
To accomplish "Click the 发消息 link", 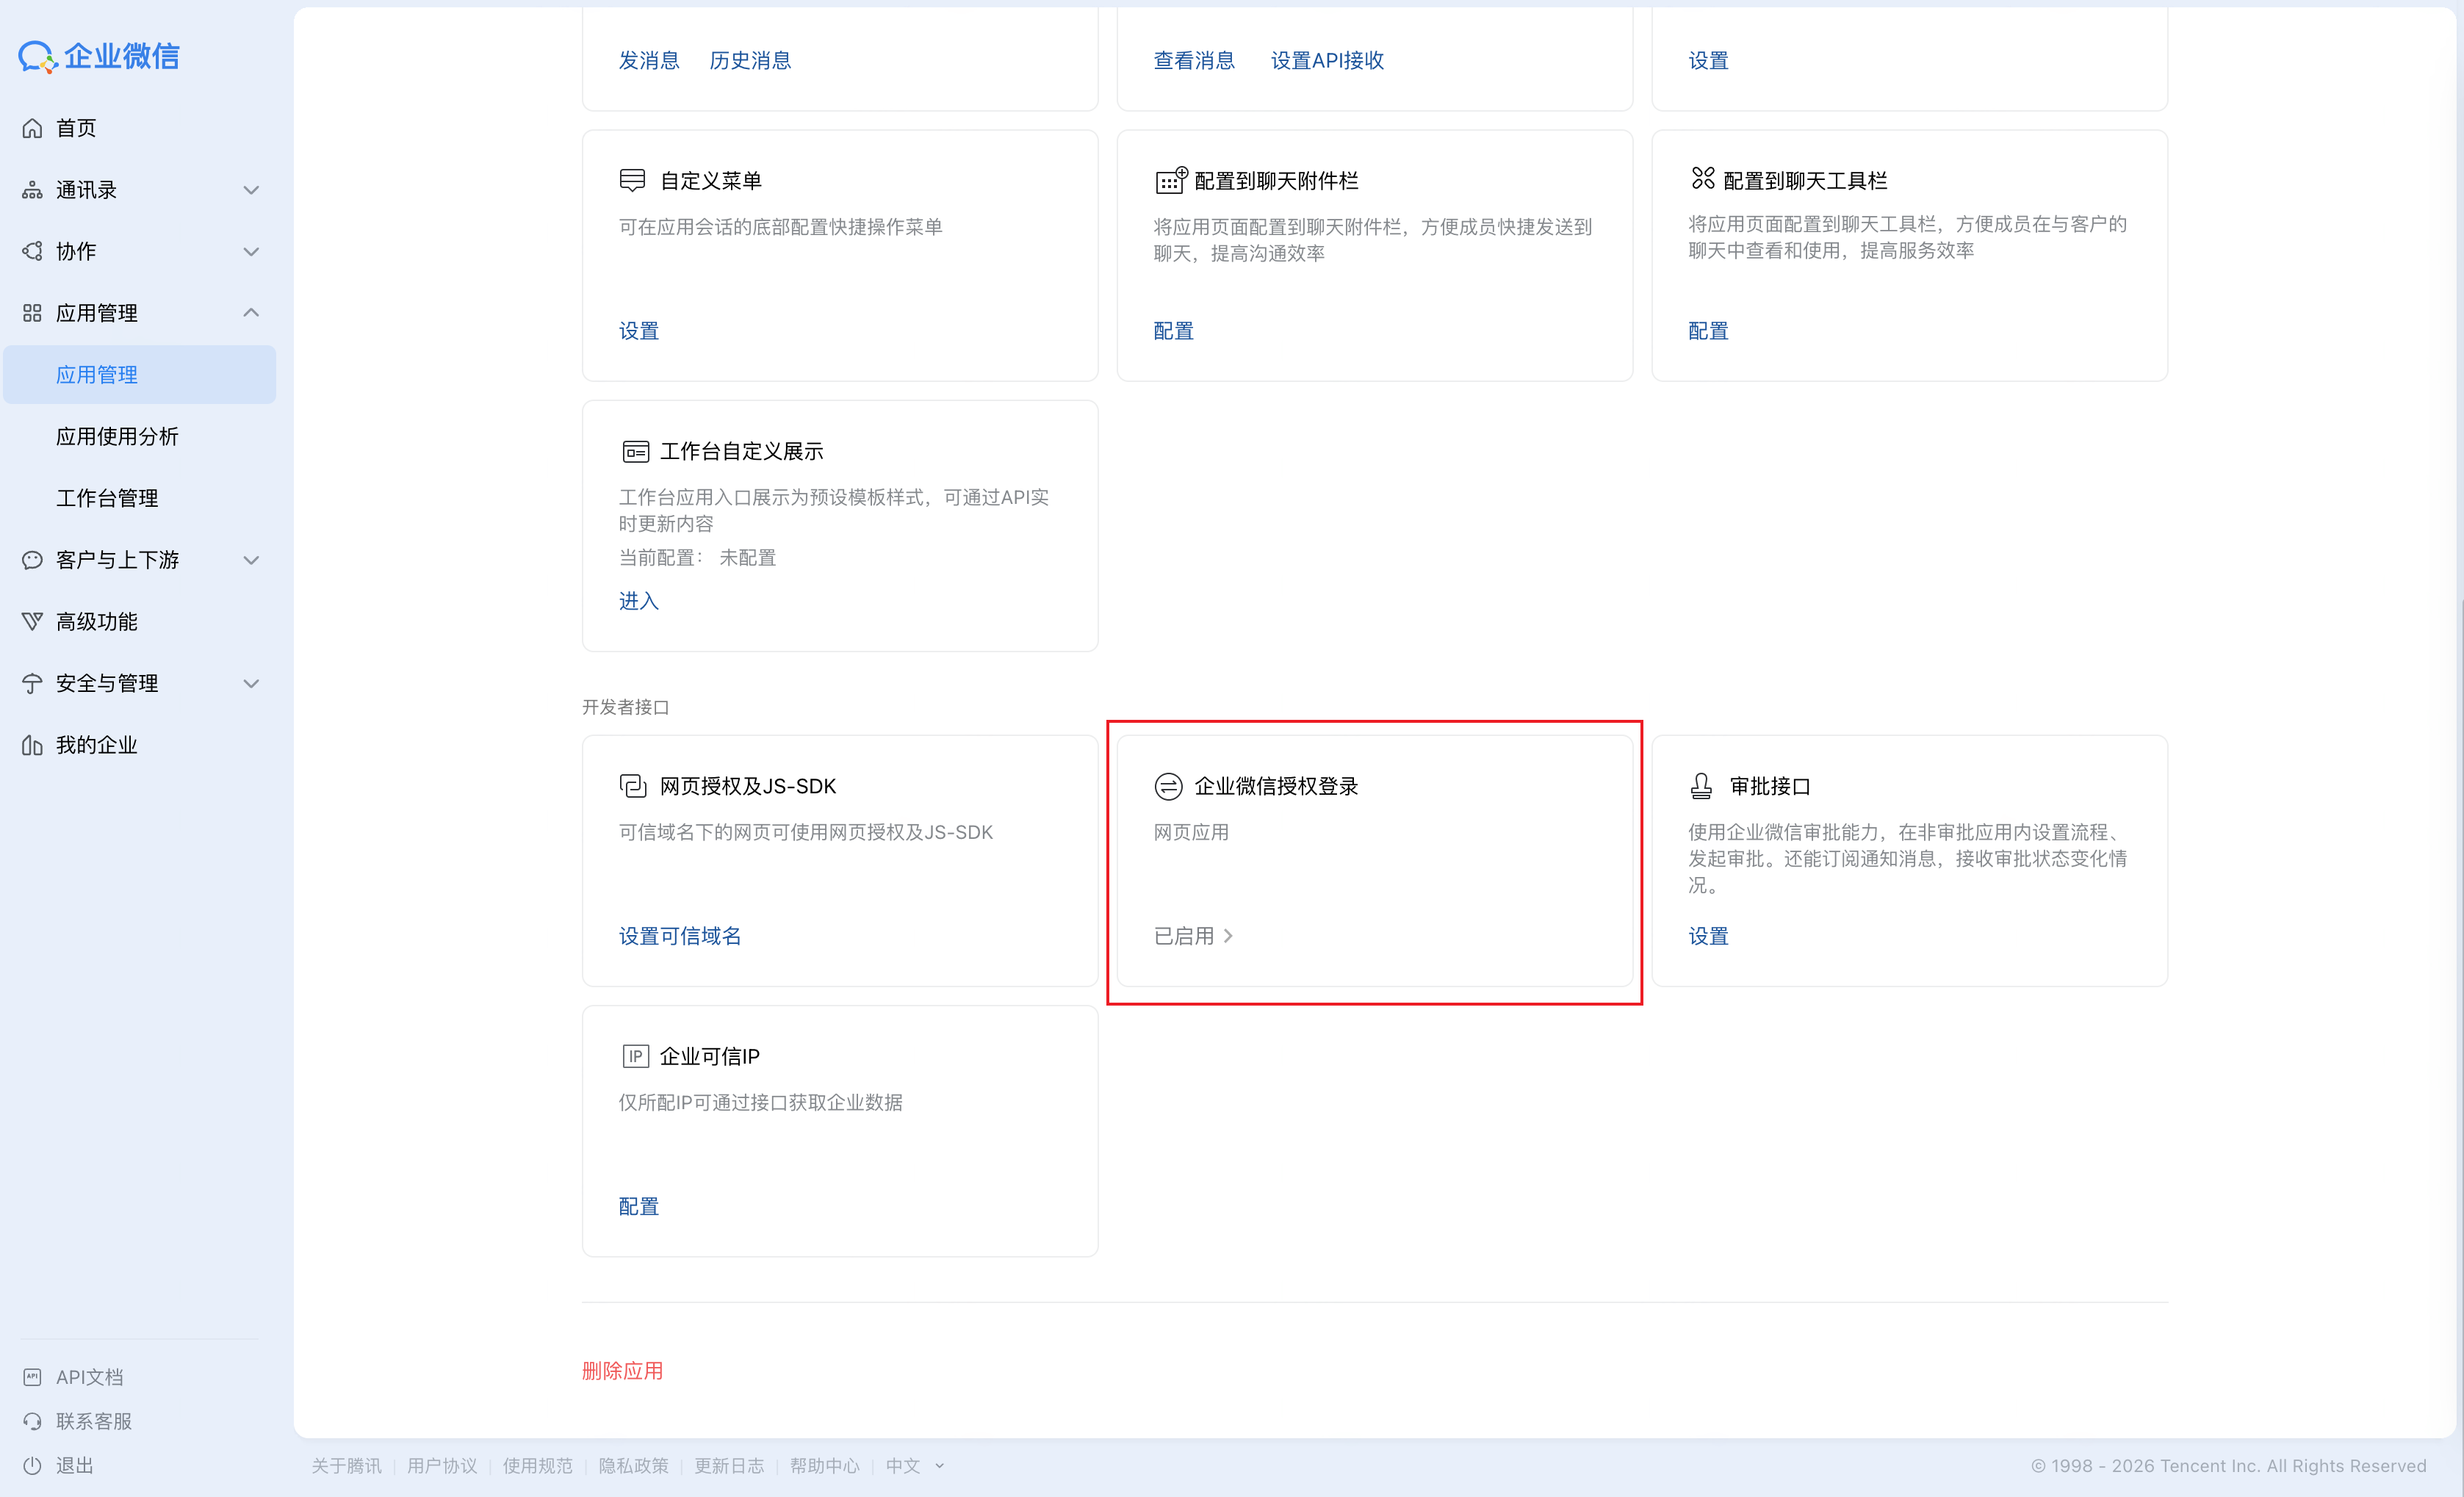I will pos(649,60).
